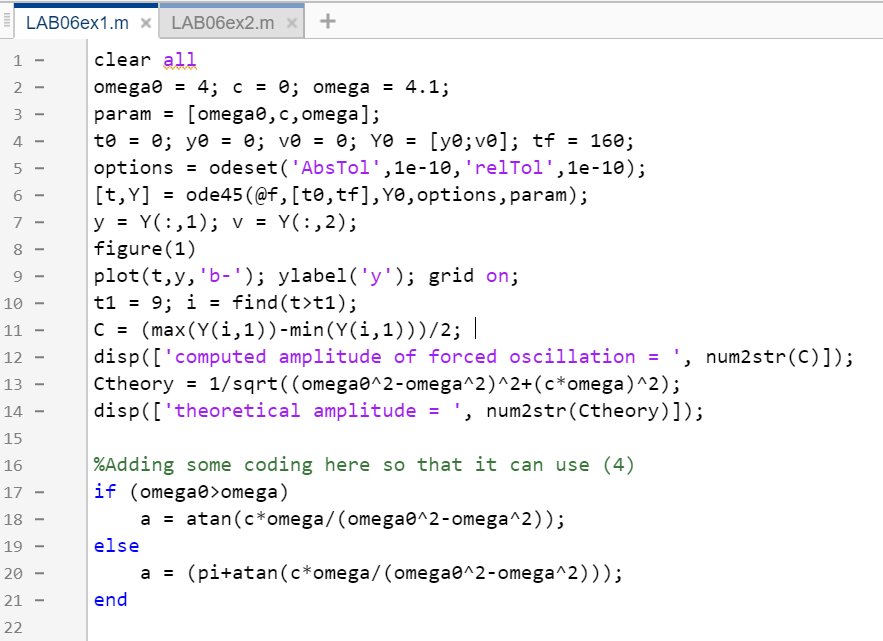Set breakpoint dash on line 1
The image size is (883, 641).
click(39, 60)
